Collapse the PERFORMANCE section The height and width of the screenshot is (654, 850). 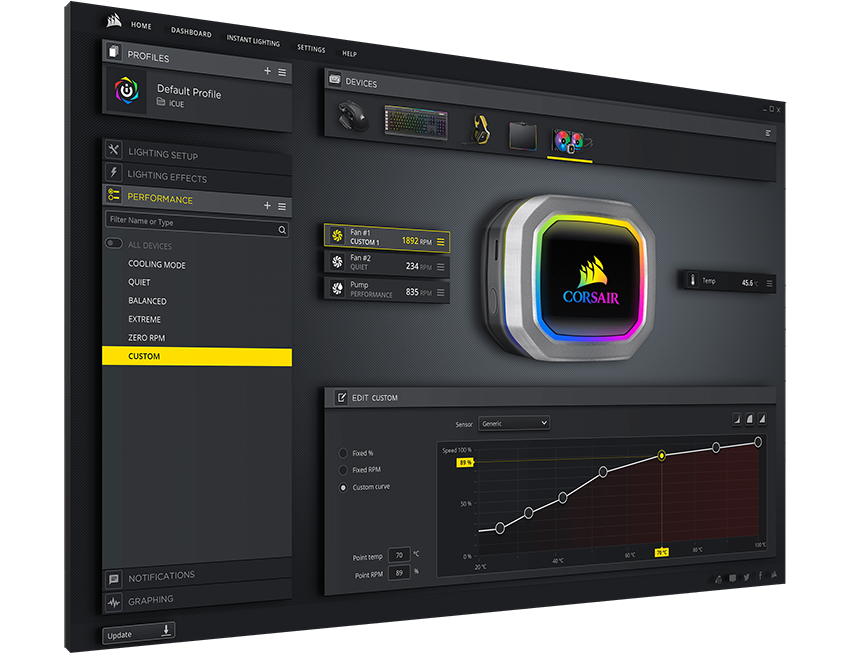click(x=159, y=198)
